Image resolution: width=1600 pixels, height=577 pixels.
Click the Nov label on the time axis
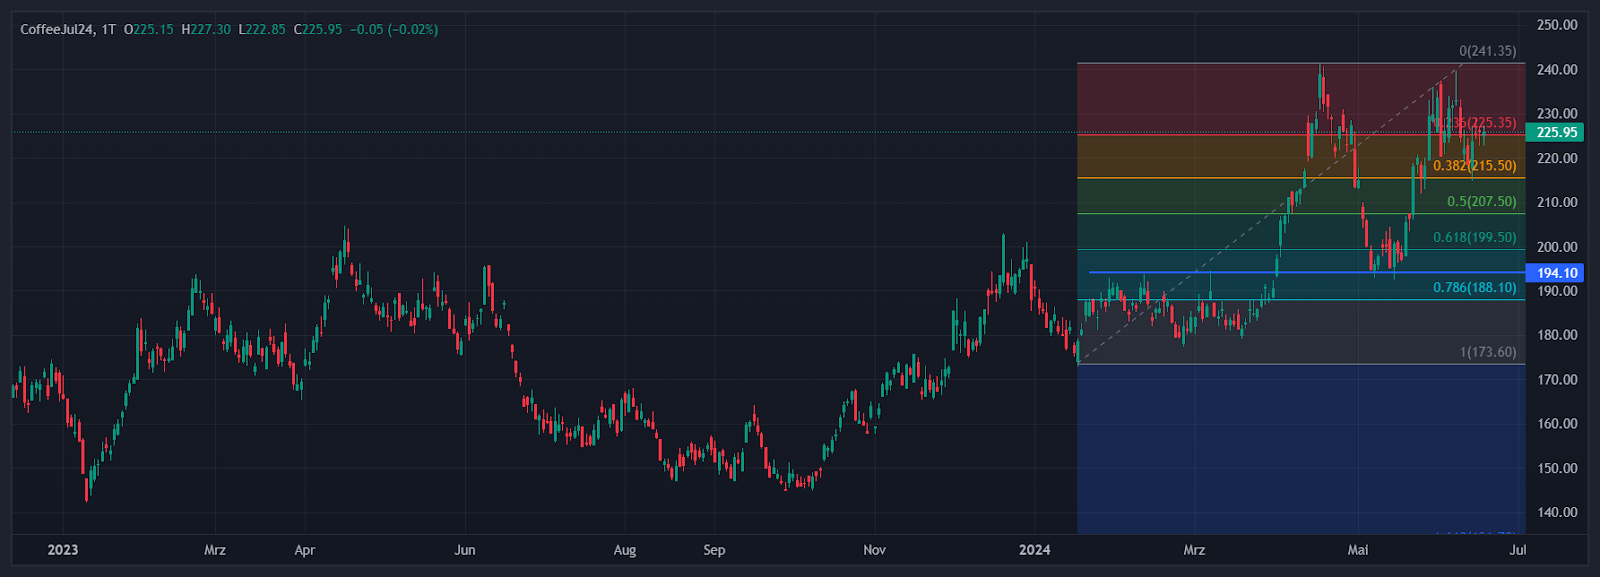[x=874, y=550]
